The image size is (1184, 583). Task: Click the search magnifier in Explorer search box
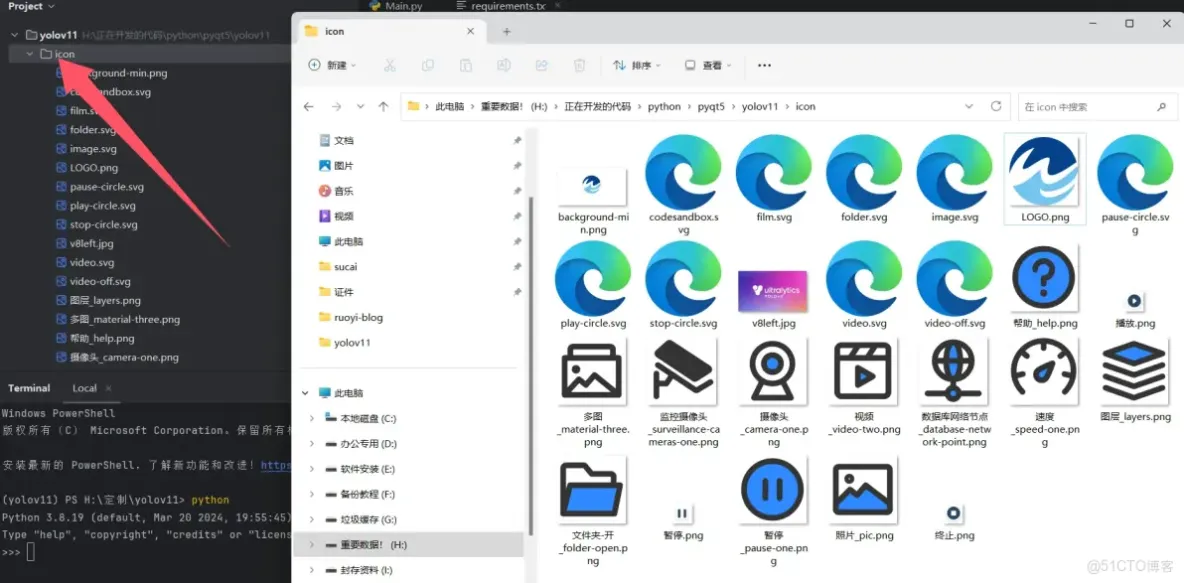coord(1161,107)
